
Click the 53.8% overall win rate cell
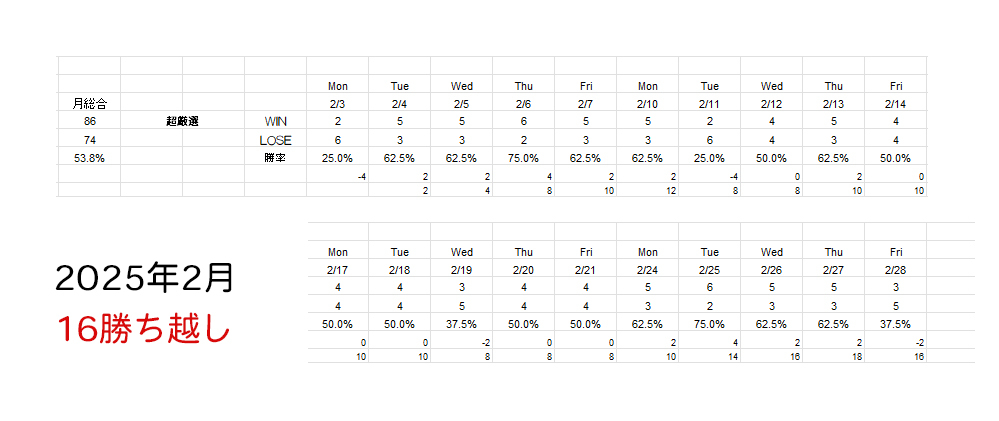click(x=90, y=158)
